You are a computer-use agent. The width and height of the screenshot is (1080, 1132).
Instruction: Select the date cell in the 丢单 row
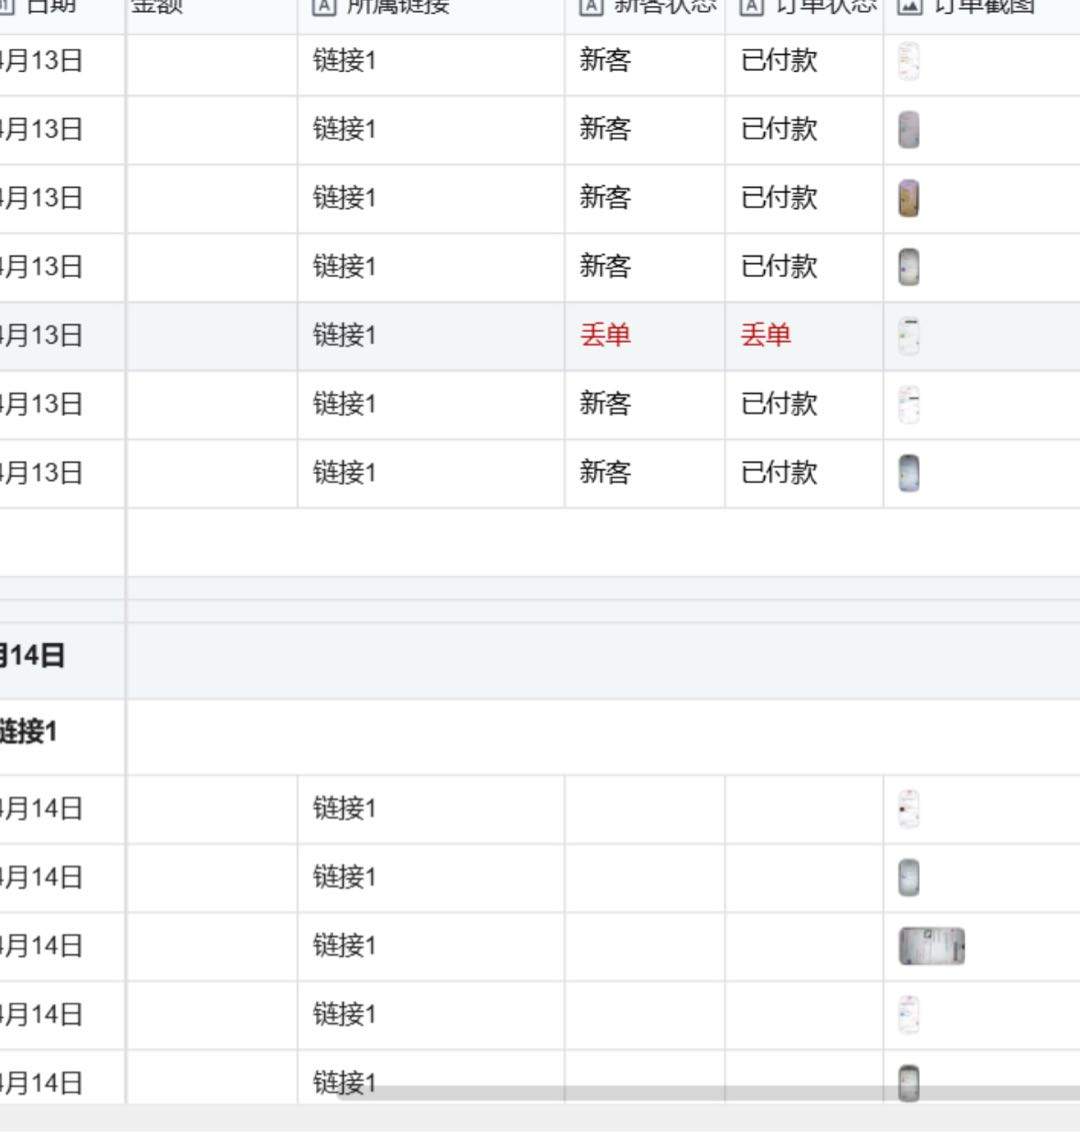tap(42, 335)
